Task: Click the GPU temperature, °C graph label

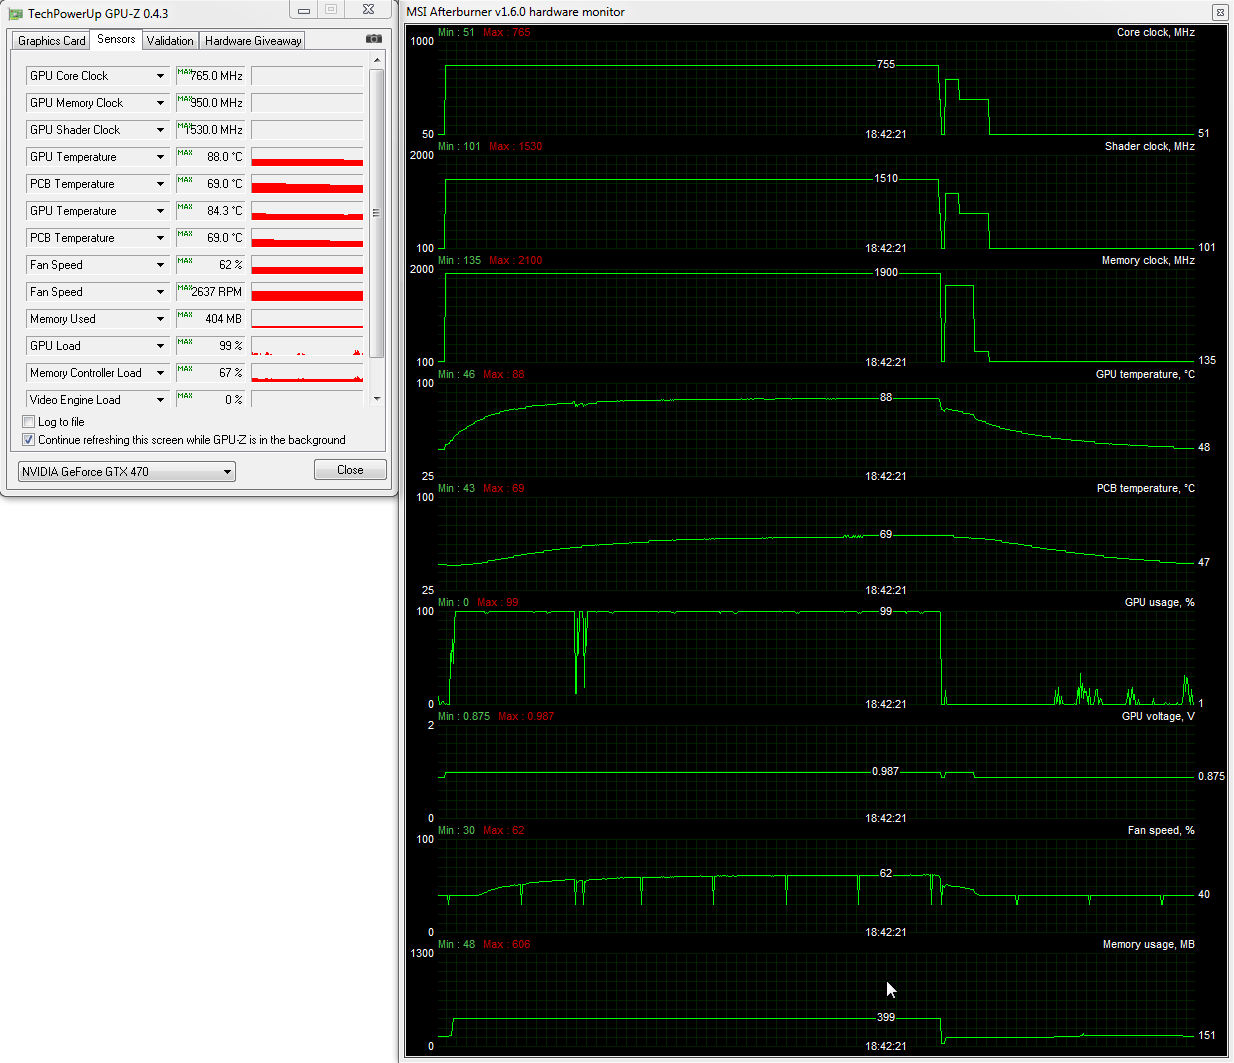Action: coord(1145,374)
